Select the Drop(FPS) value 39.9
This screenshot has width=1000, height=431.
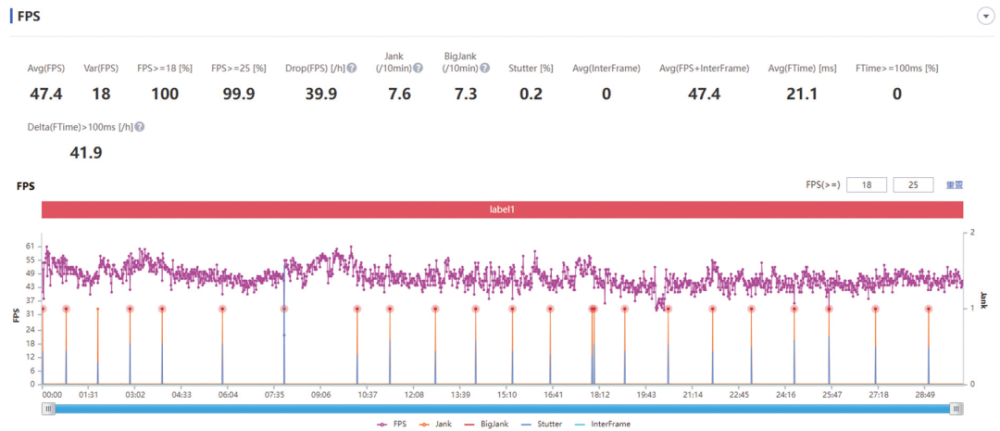tap(321, 94)
